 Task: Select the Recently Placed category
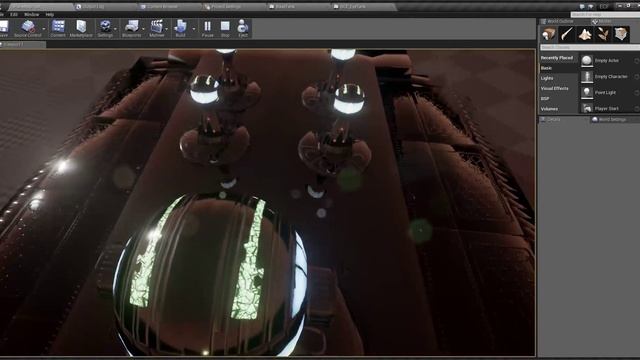[558, 58]
